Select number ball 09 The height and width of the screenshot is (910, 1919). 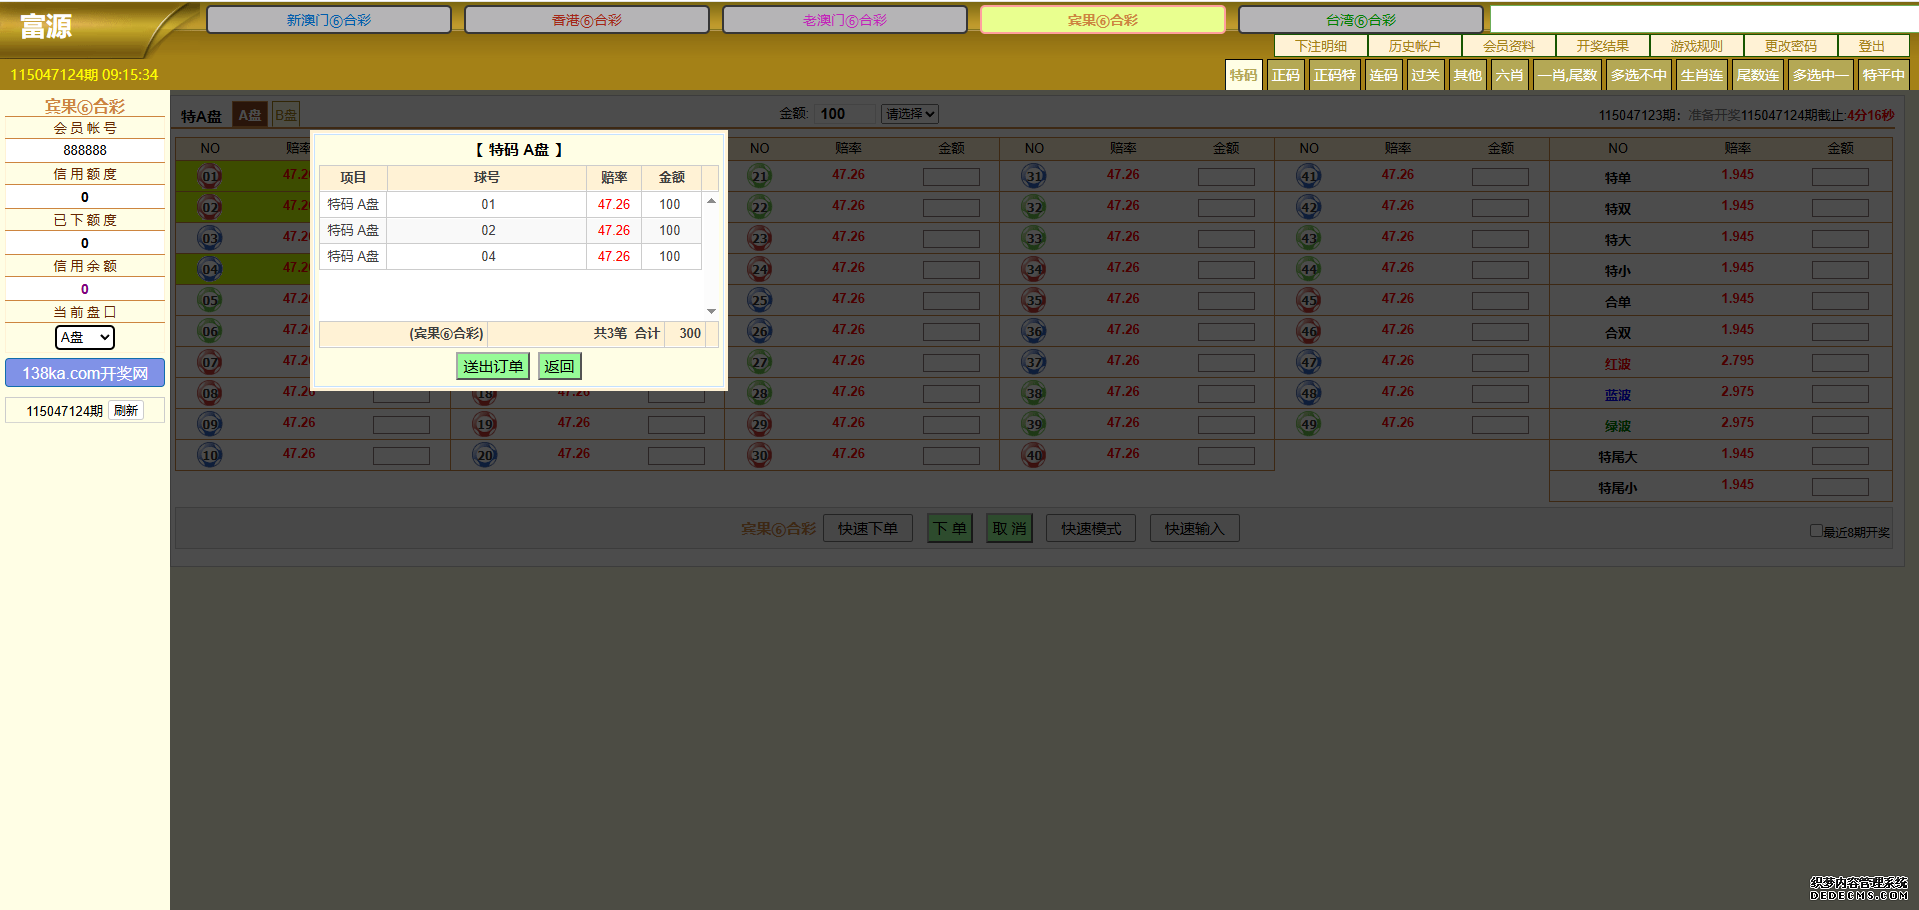click(x=210, y=425)
